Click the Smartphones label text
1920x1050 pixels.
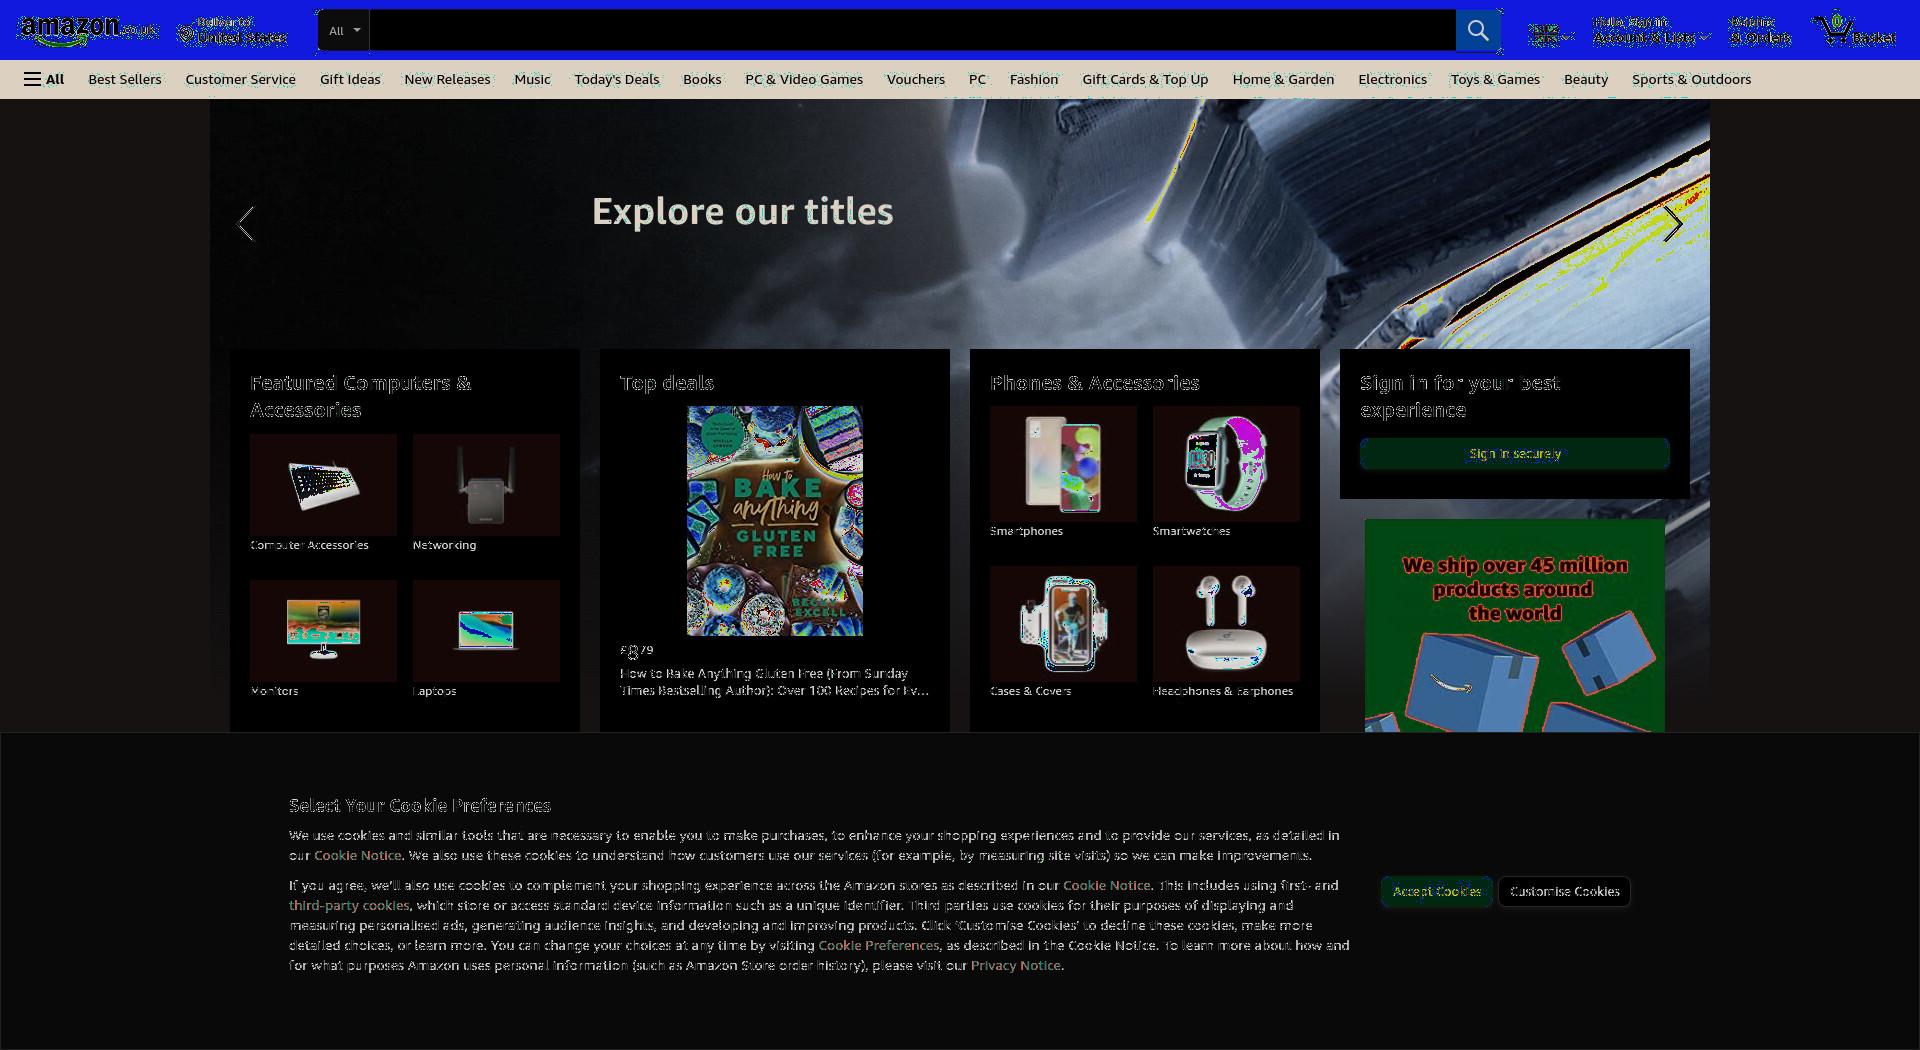point(1026,531)
